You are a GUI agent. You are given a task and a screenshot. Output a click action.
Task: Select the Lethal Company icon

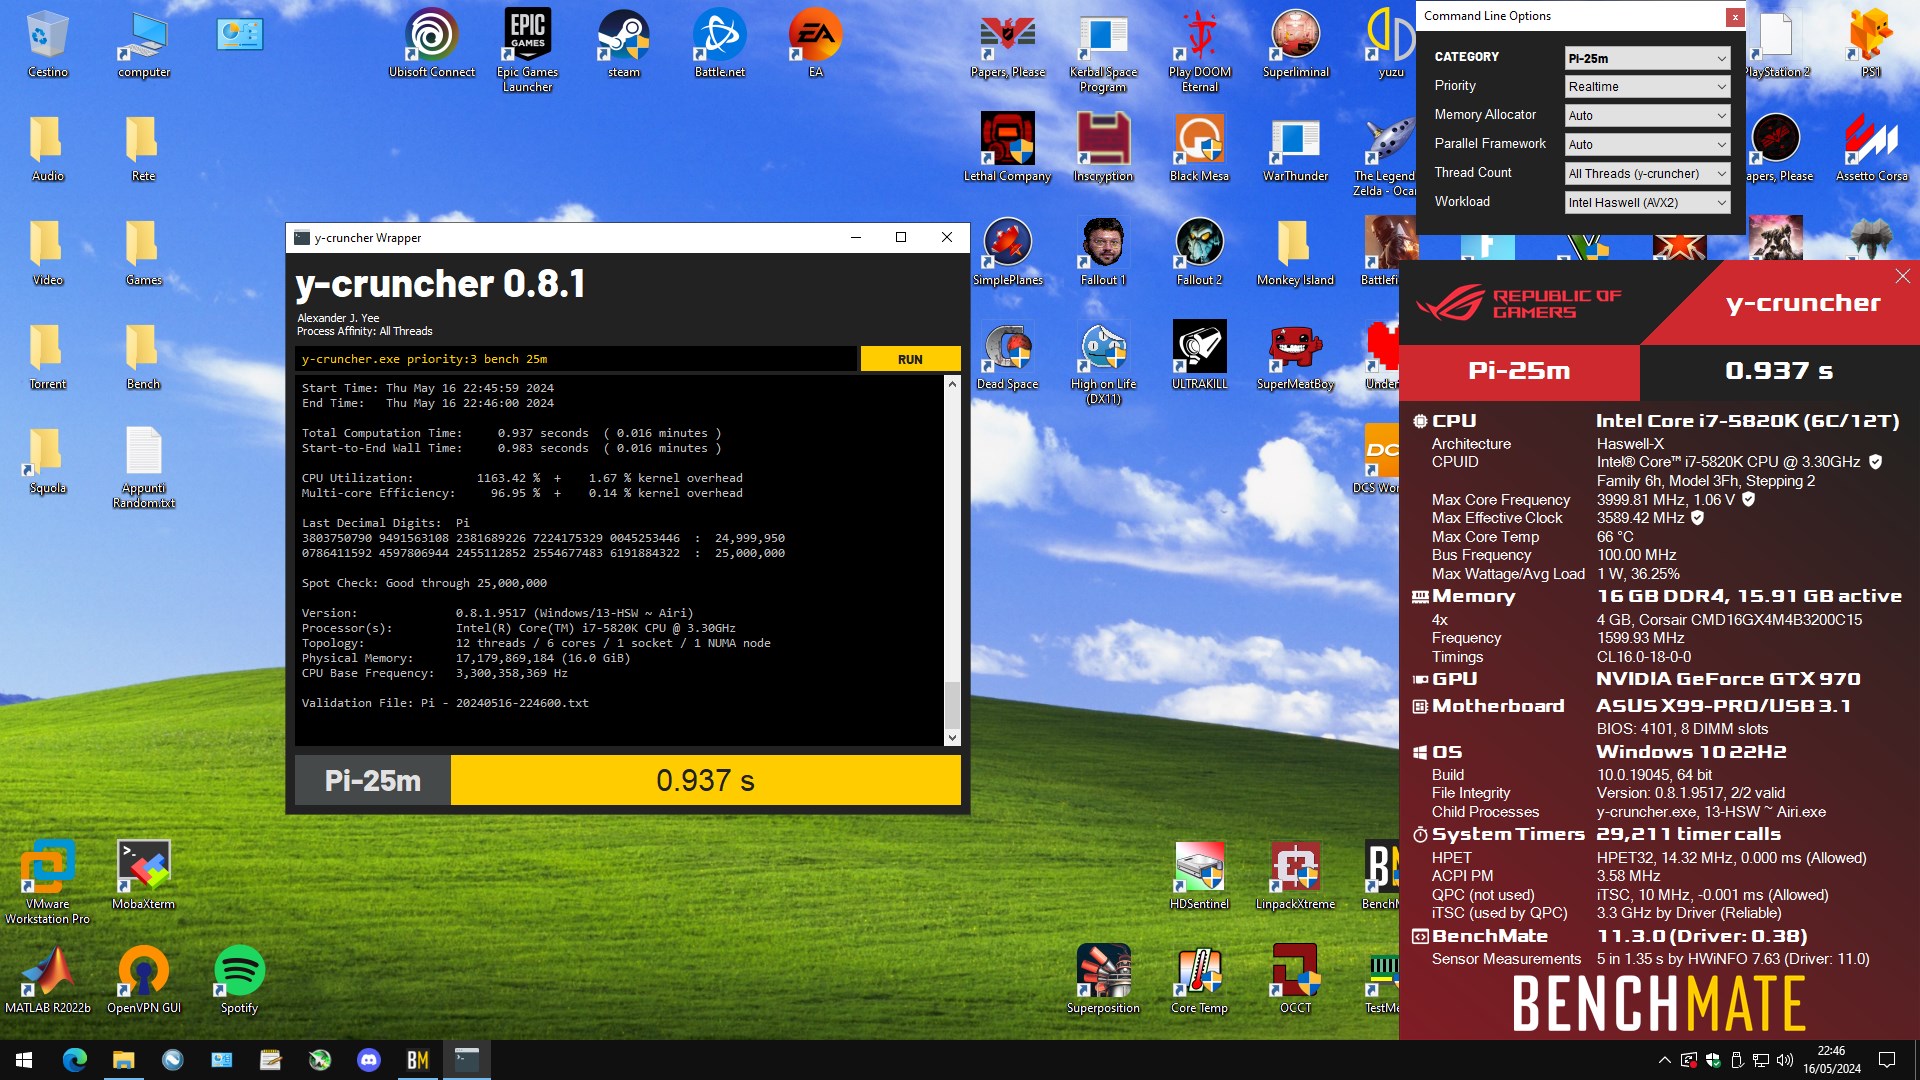[x=1007, y=148]
